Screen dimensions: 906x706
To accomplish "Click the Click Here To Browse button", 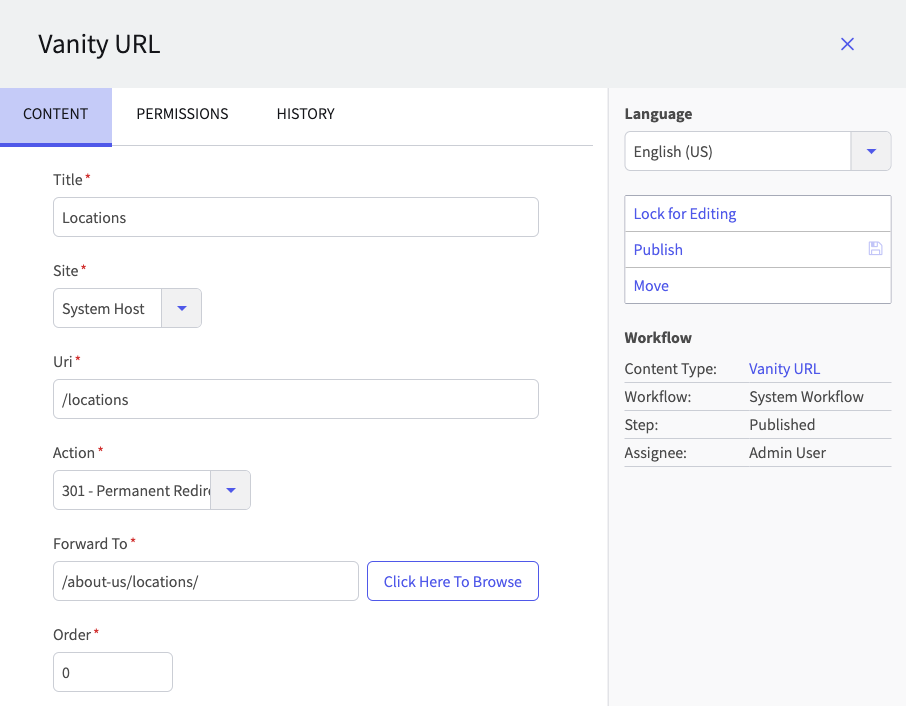I will point(452,581).
